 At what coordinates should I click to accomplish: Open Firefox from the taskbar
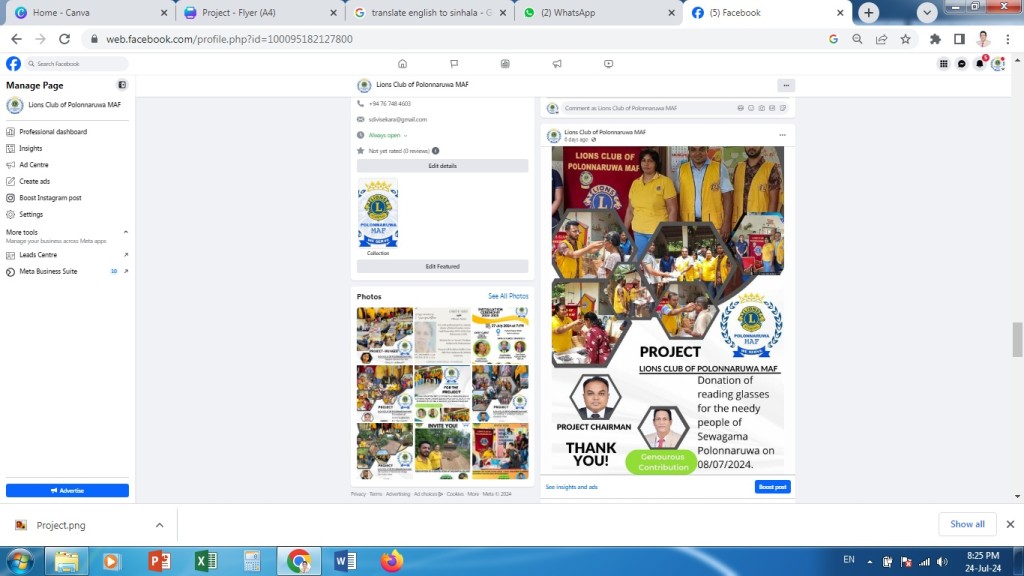[x=392, y=561]
